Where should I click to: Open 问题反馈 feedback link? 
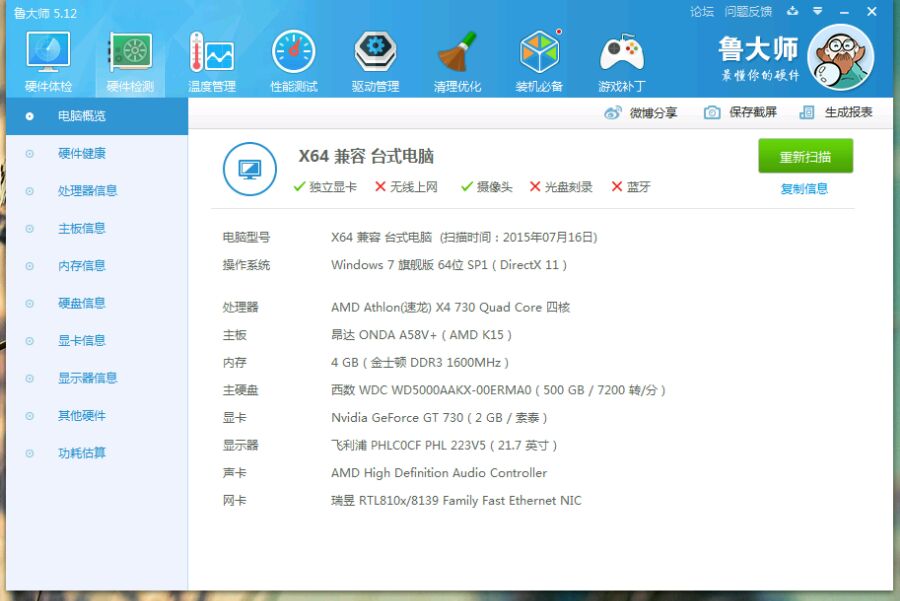[x=748, y=11]
